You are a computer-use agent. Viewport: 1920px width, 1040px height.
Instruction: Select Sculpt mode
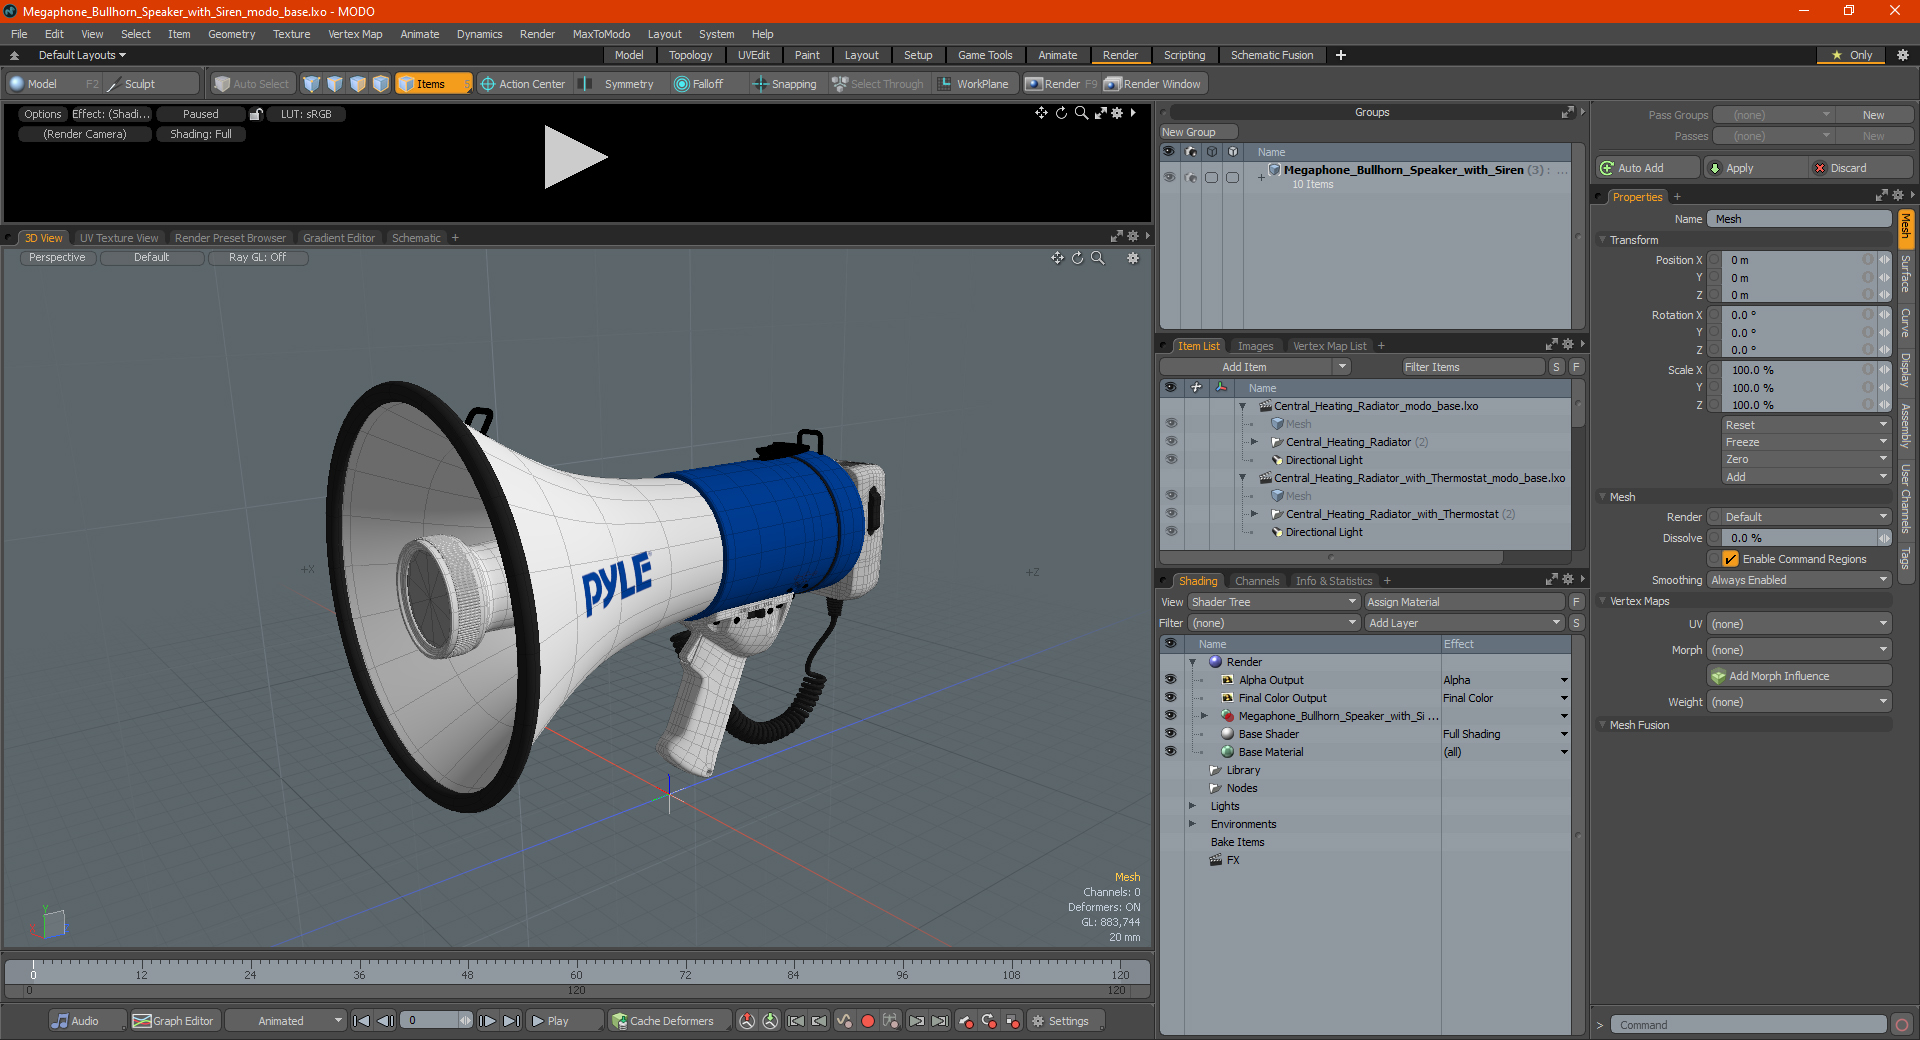point(140,84)
